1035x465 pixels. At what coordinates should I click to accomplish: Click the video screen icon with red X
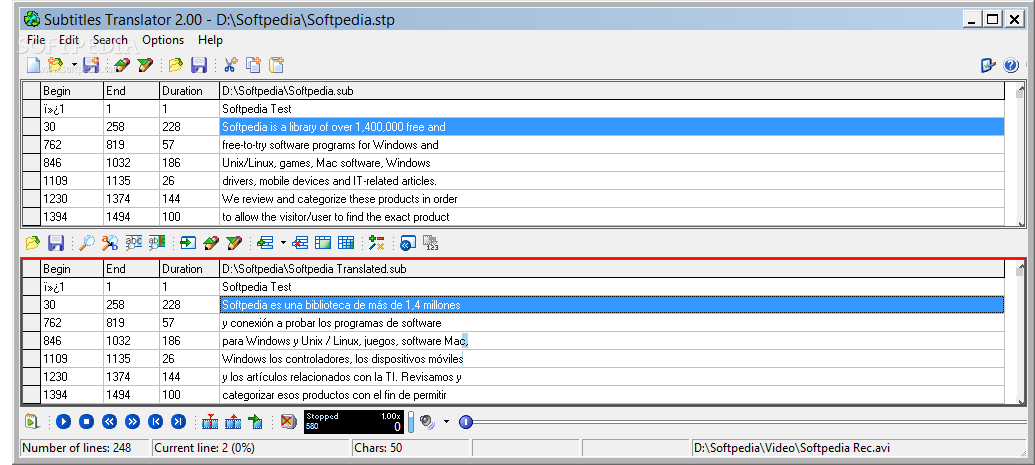click(288, 421)
